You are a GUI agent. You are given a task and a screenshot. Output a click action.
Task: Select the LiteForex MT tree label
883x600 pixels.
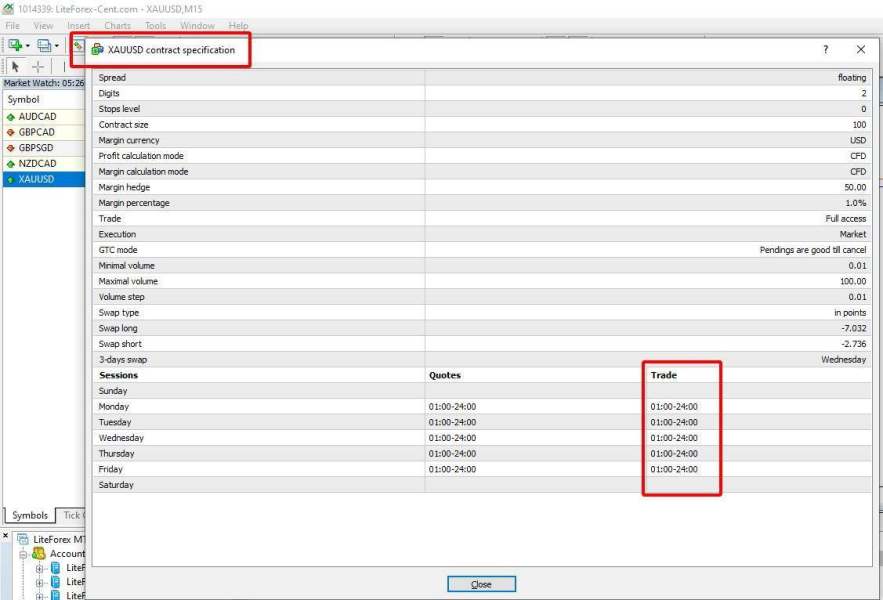click(59, 540)
